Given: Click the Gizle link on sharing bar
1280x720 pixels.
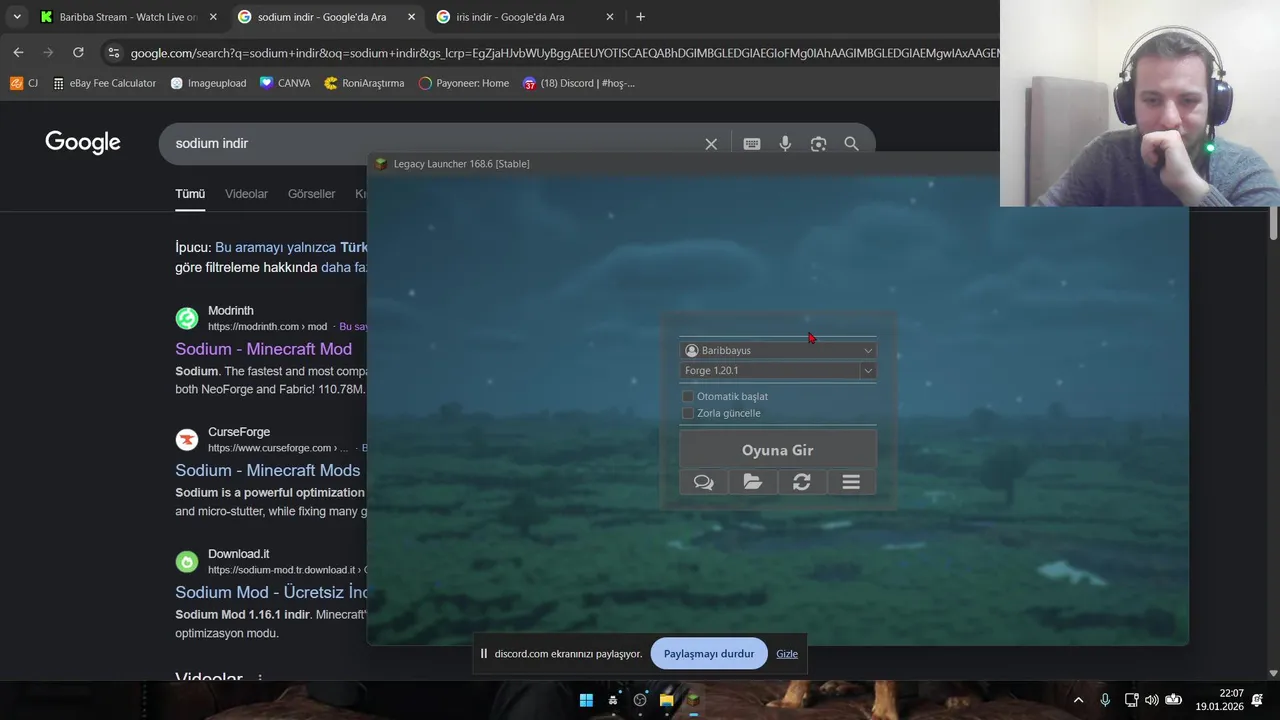Looking at the screenshot, I should 787,654.
